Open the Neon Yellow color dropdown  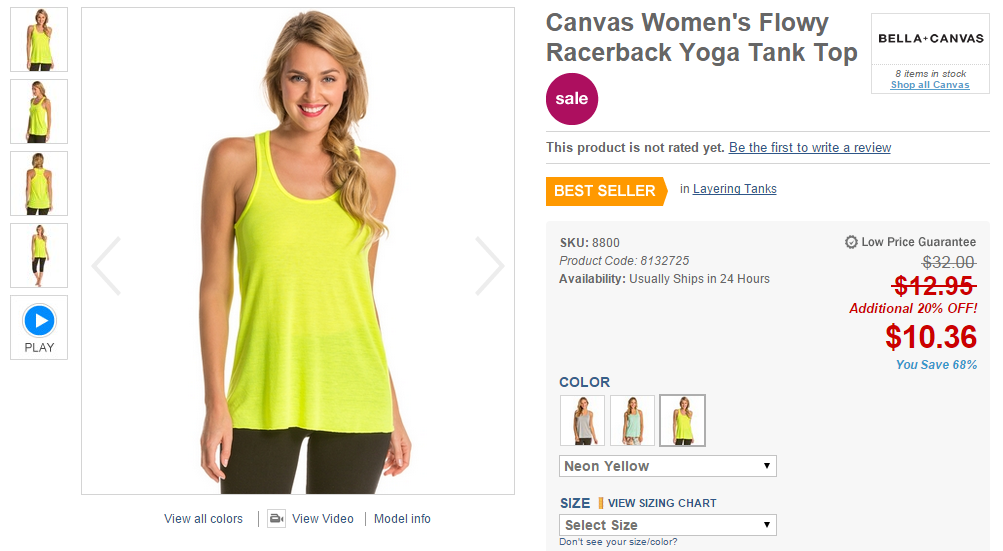click(x=668, y=466)
